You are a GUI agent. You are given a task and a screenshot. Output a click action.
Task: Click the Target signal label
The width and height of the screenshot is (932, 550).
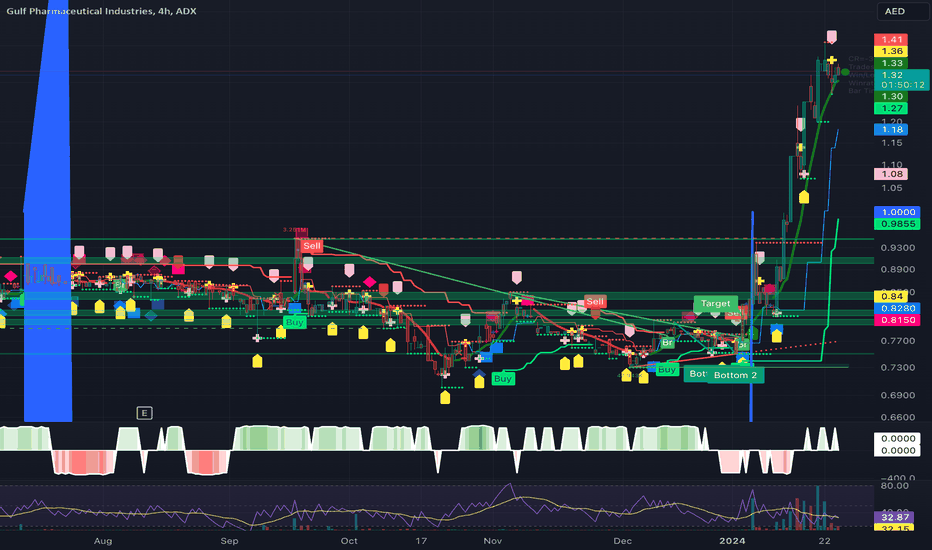(x=715, y=303)
